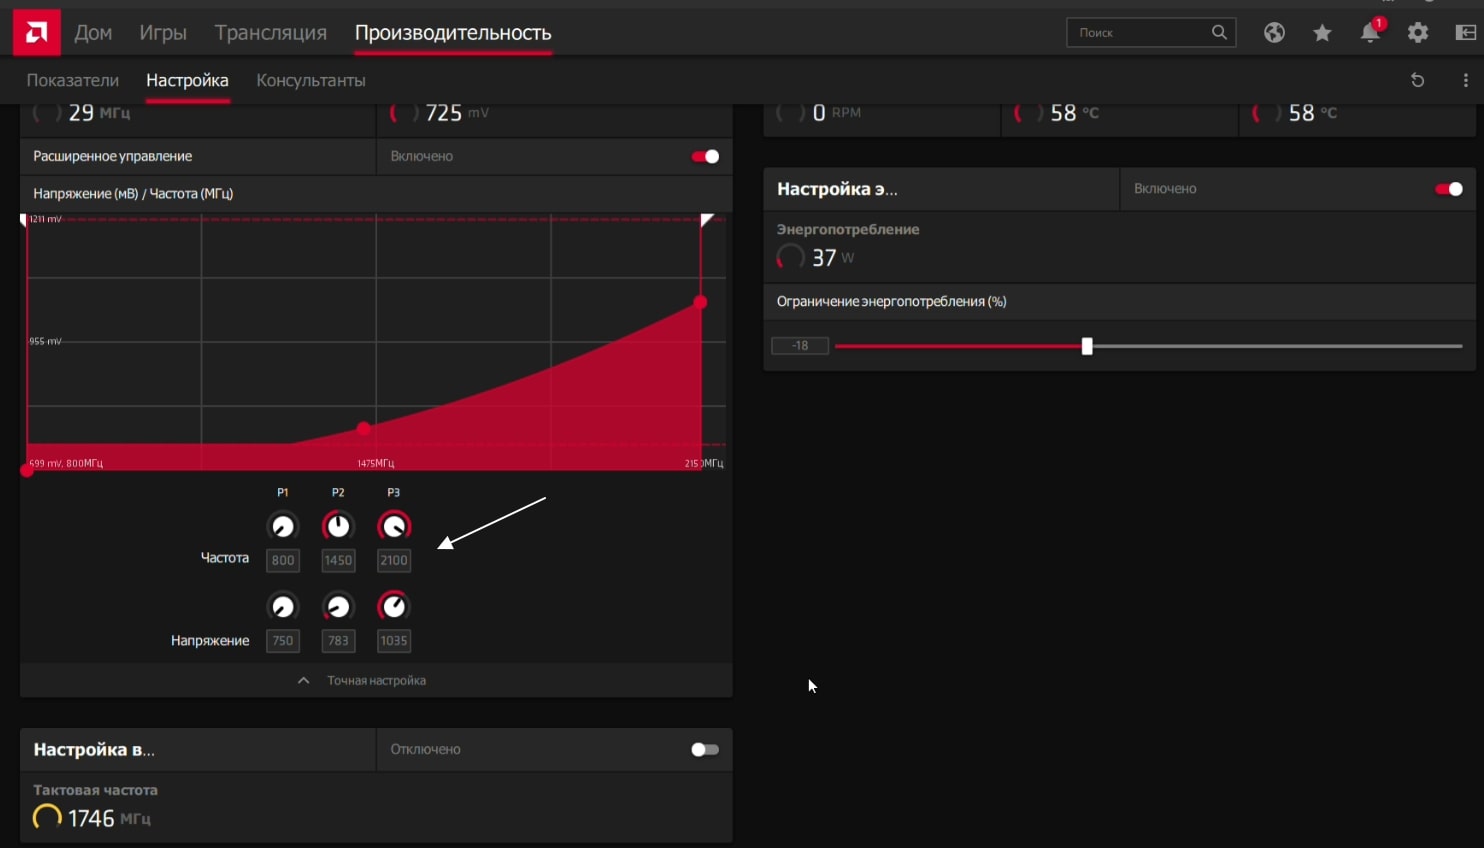Click the reset arrow icon
The height and width of the screenshot is (848, 1484).
click(x=1417, y=80)
